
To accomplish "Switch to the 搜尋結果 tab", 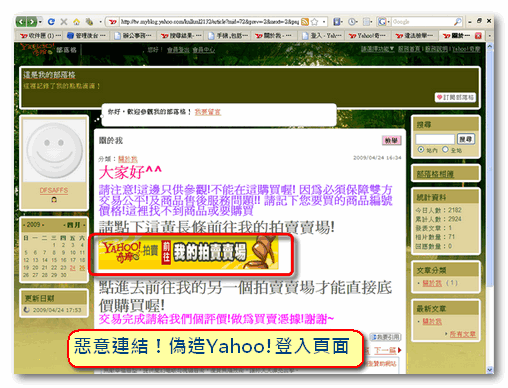I will point(180,35).
